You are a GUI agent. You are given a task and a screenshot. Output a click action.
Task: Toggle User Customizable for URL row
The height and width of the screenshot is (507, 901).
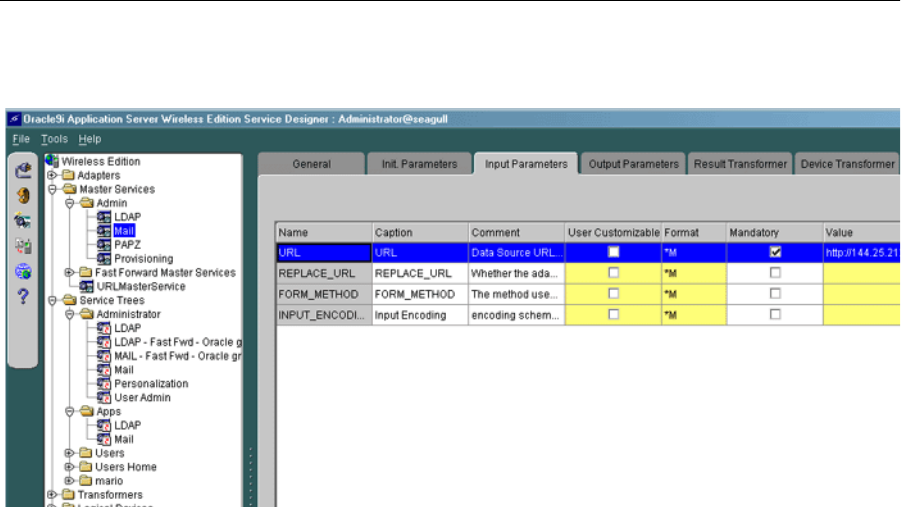(614, 252)
